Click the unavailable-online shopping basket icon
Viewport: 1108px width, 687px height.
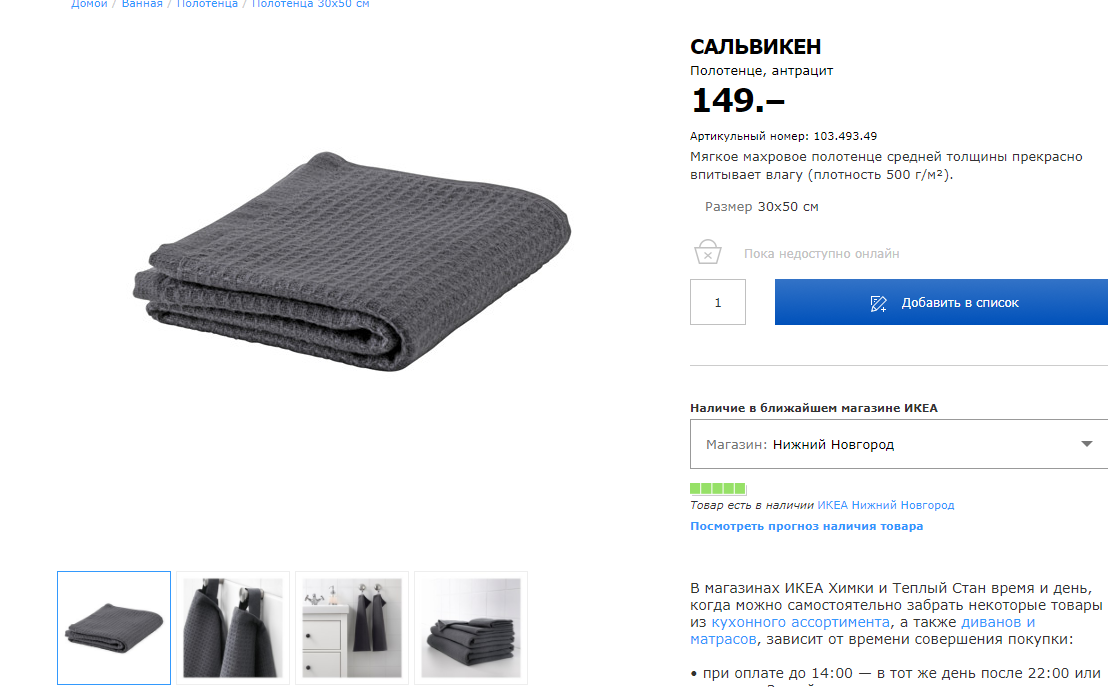point(707,252)
